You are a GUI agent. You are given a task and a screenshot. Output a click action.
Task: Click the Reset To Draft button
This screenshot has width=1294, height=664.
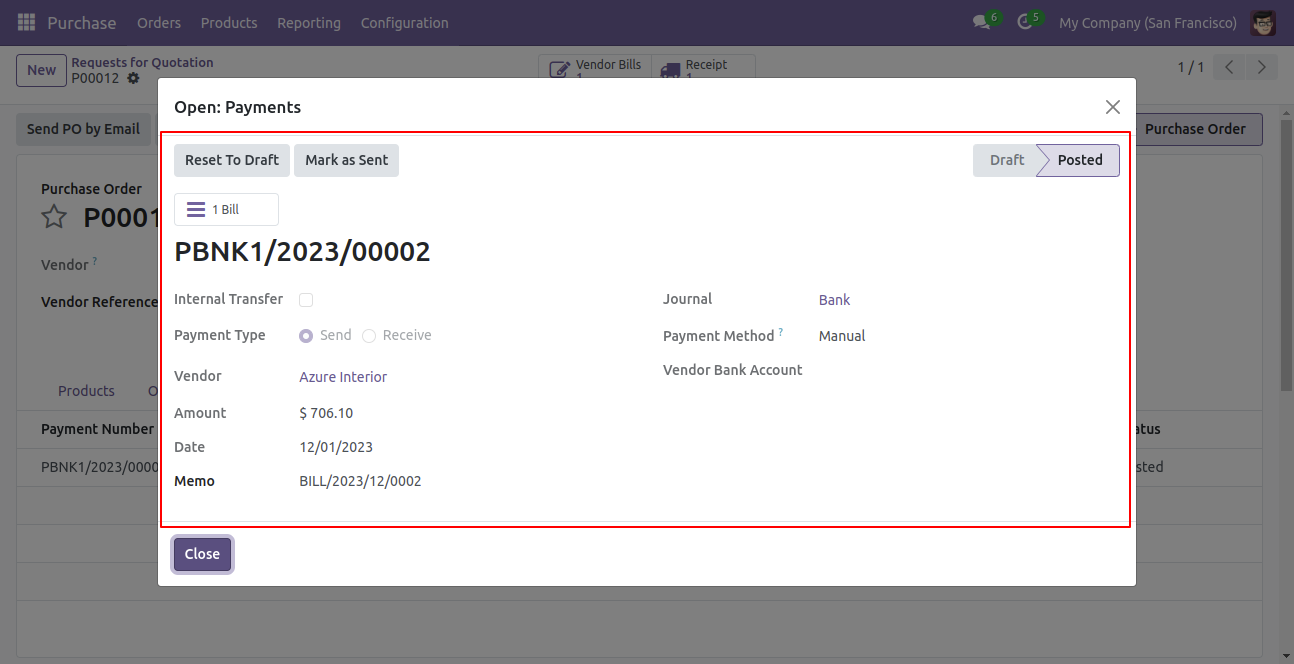point(232,160)
